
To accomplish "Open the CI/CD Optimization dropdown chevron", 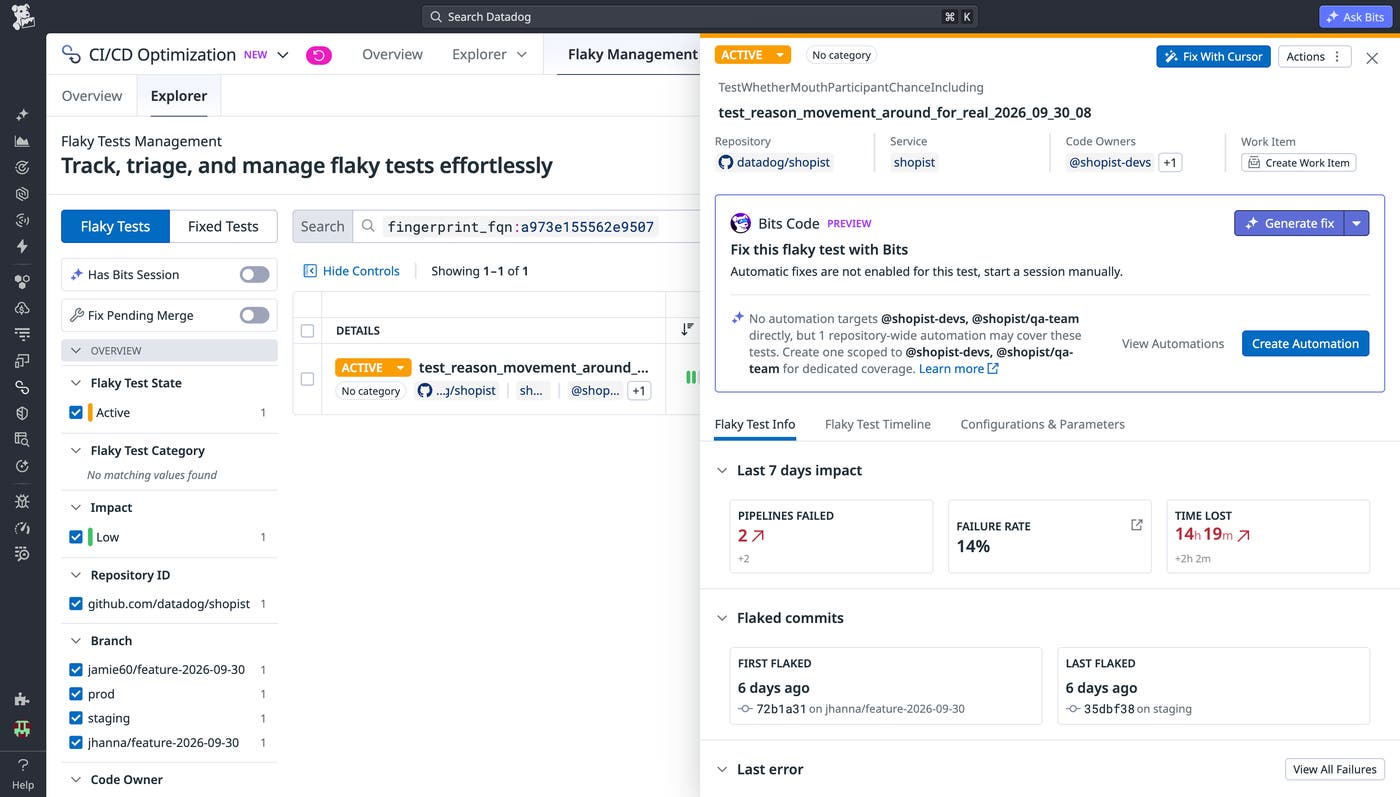I will [283, 55].
